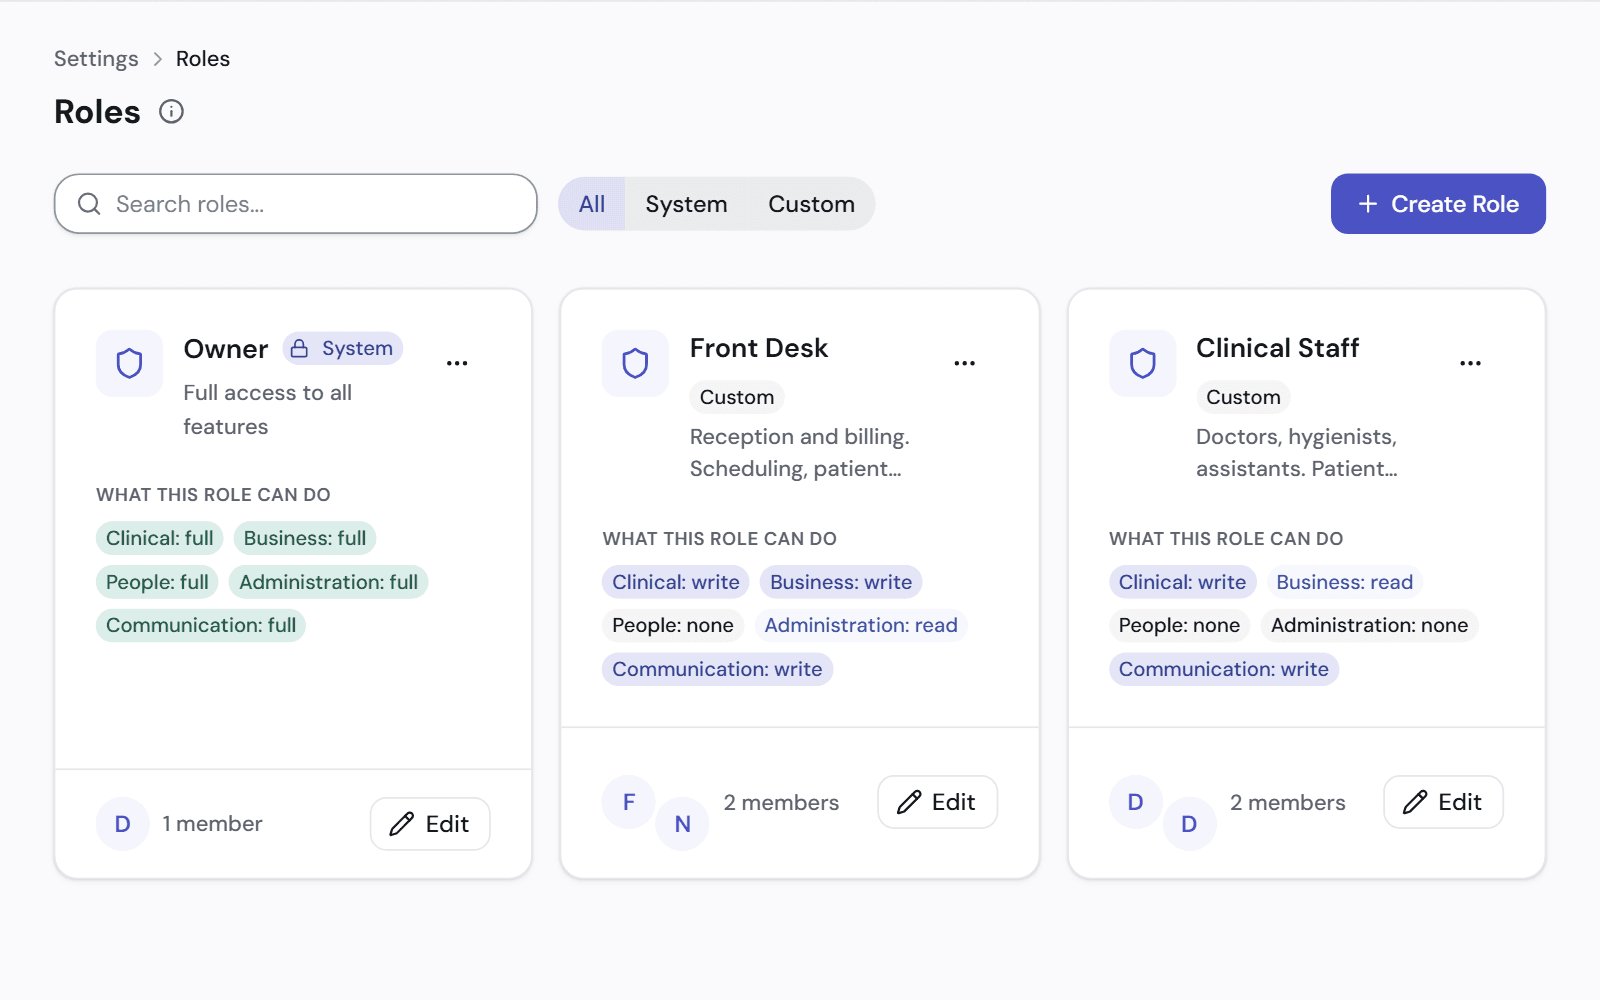Edit the Front Desk role
Screen dimensions: 1600x1000
(x=937, y=802)
